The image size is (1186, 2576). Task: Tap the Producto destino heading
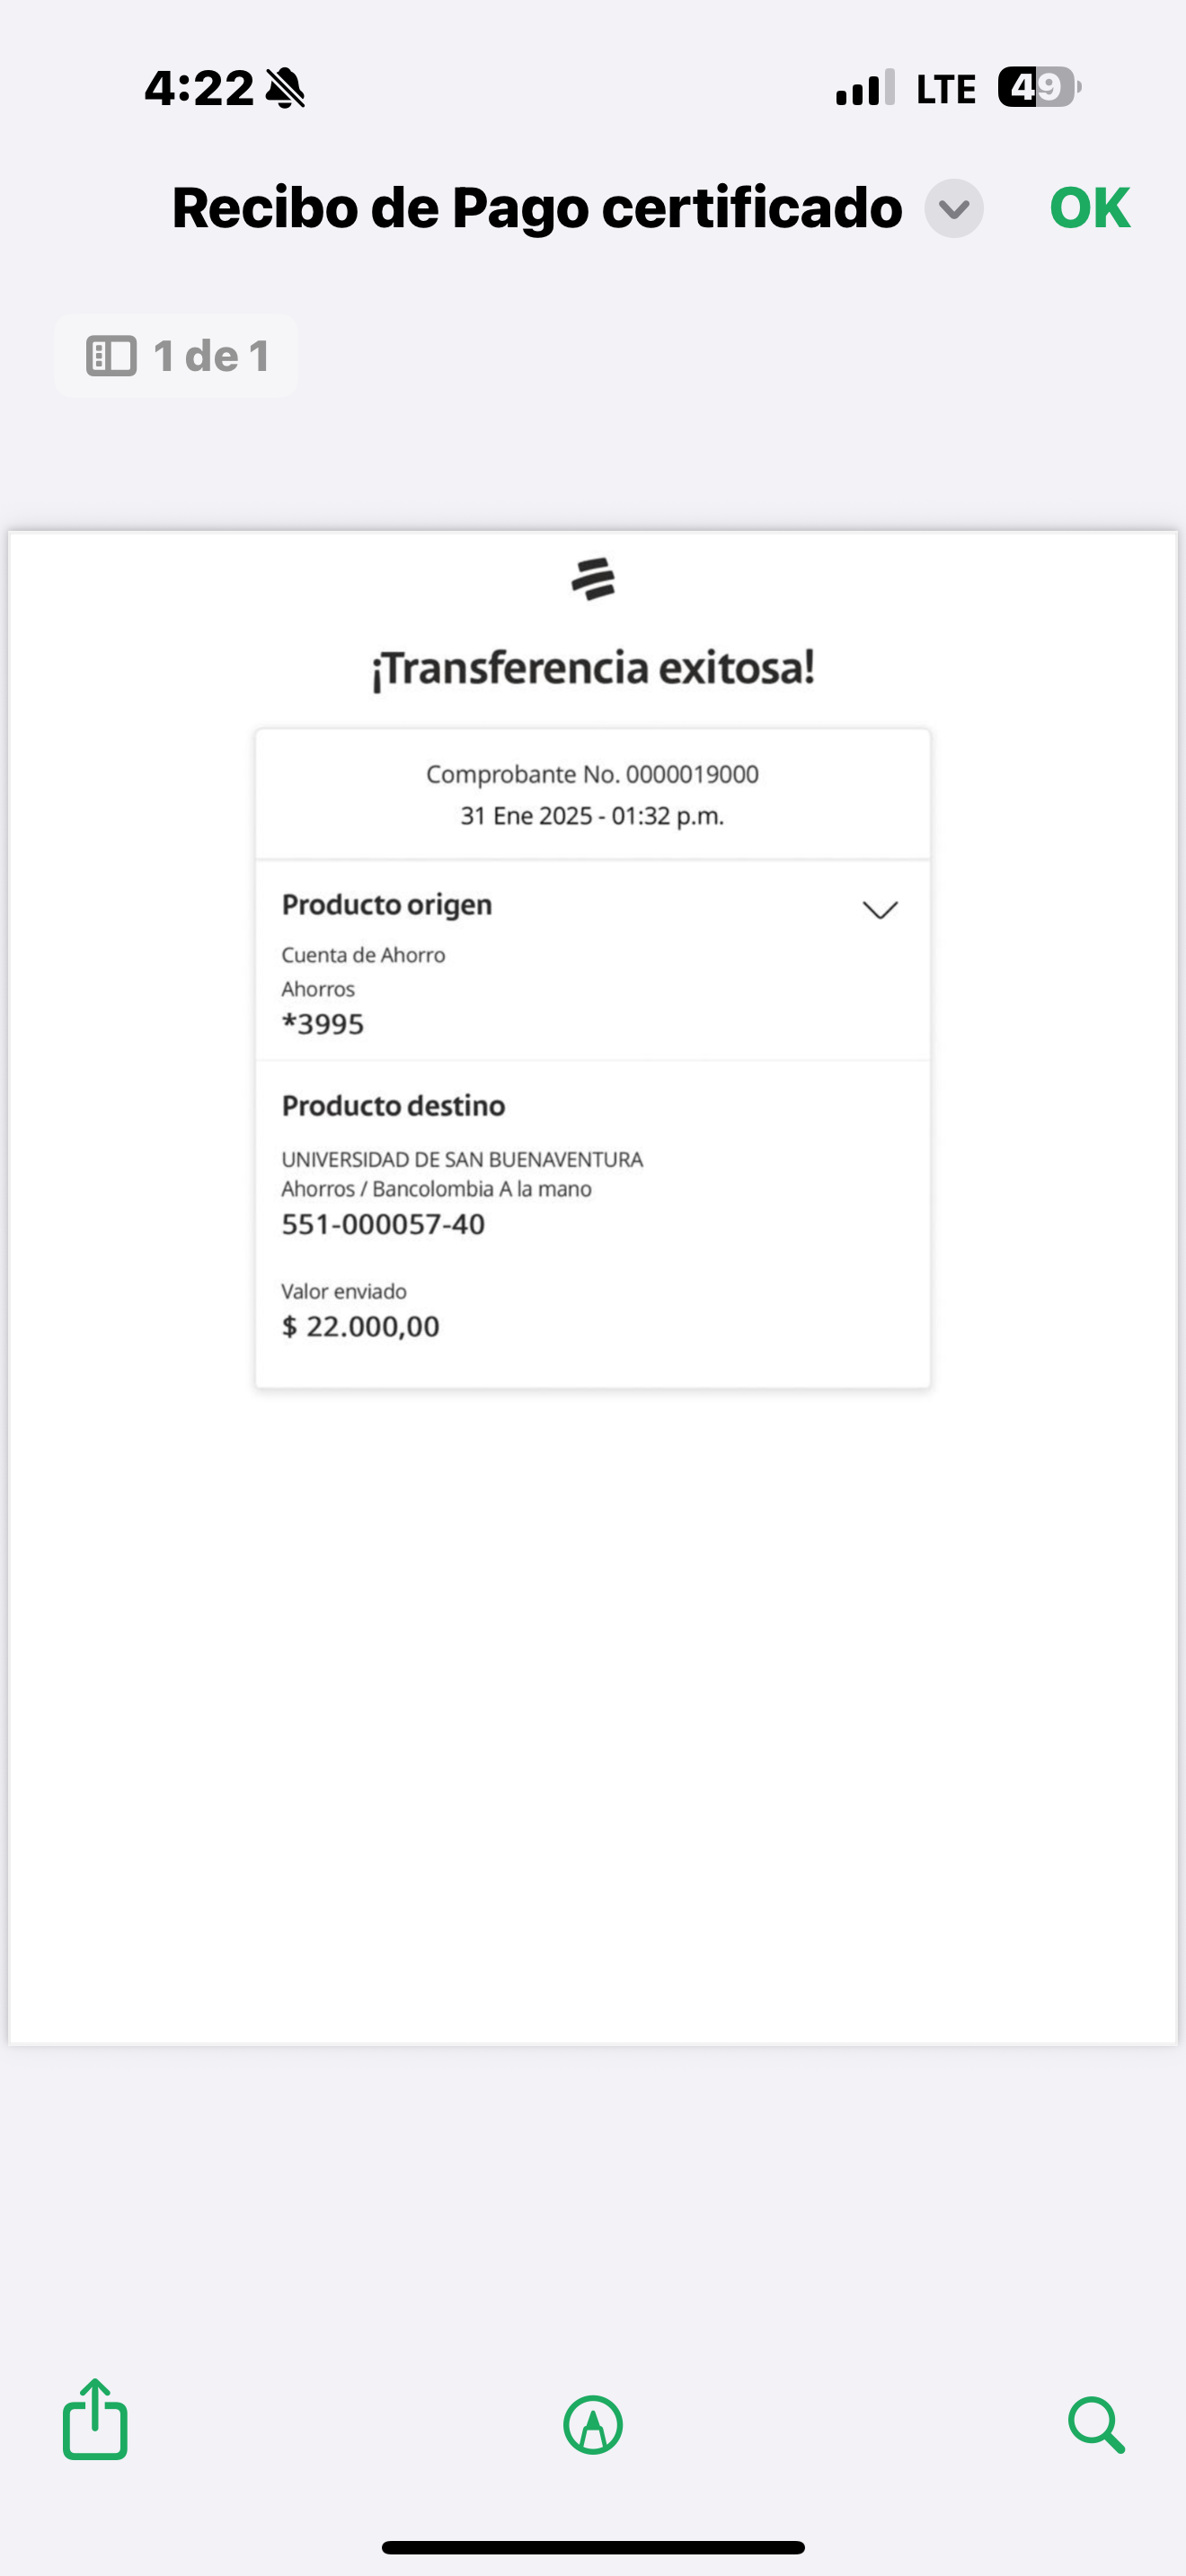pyautogui.click(x=393, y=1106)
